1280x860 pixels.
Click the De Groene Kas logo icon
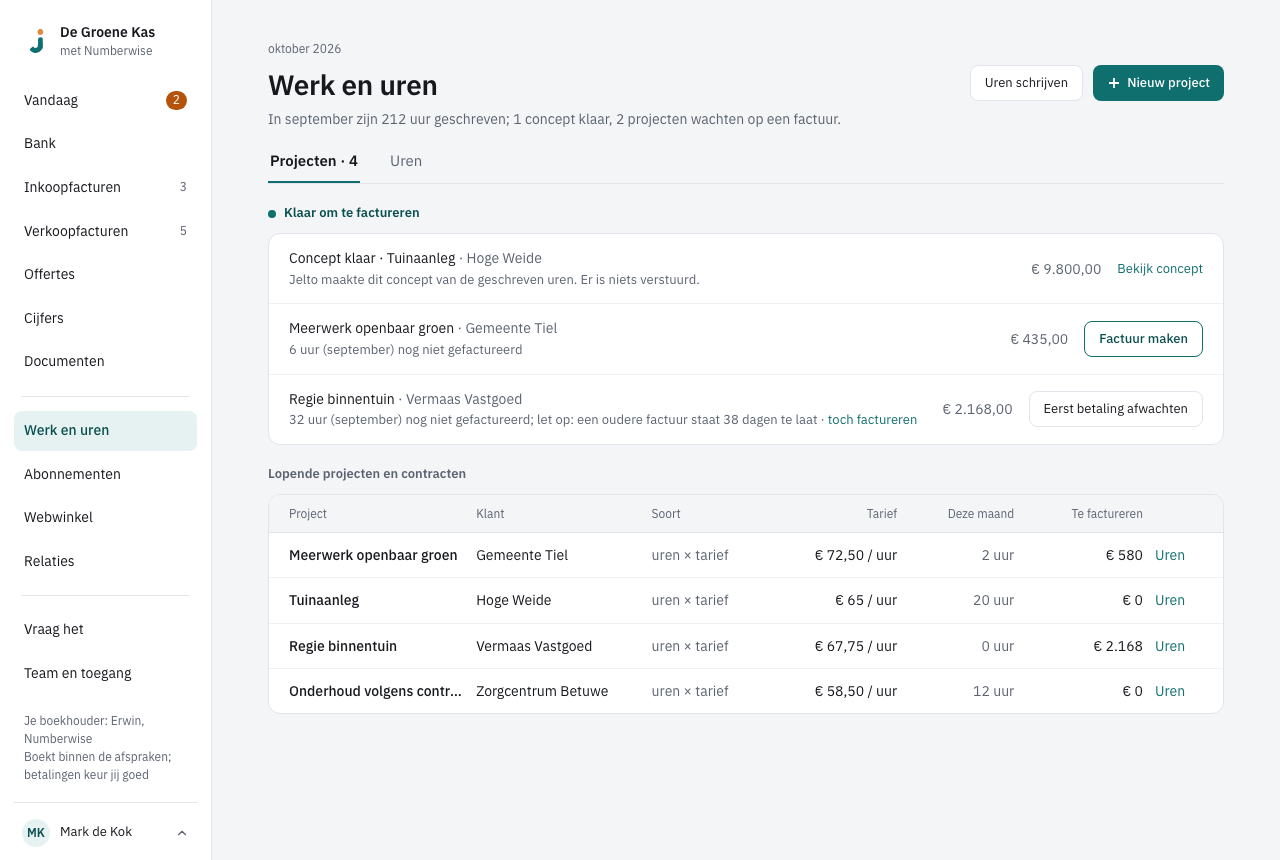tap(37, 41)
